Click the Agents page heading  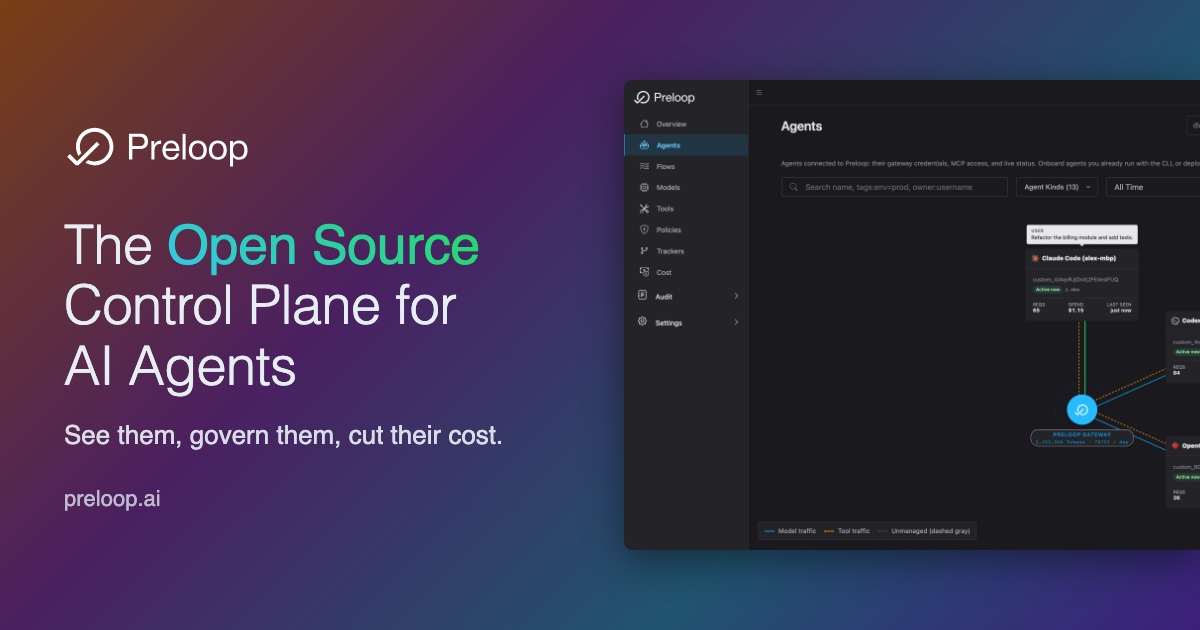pos(801,126)
